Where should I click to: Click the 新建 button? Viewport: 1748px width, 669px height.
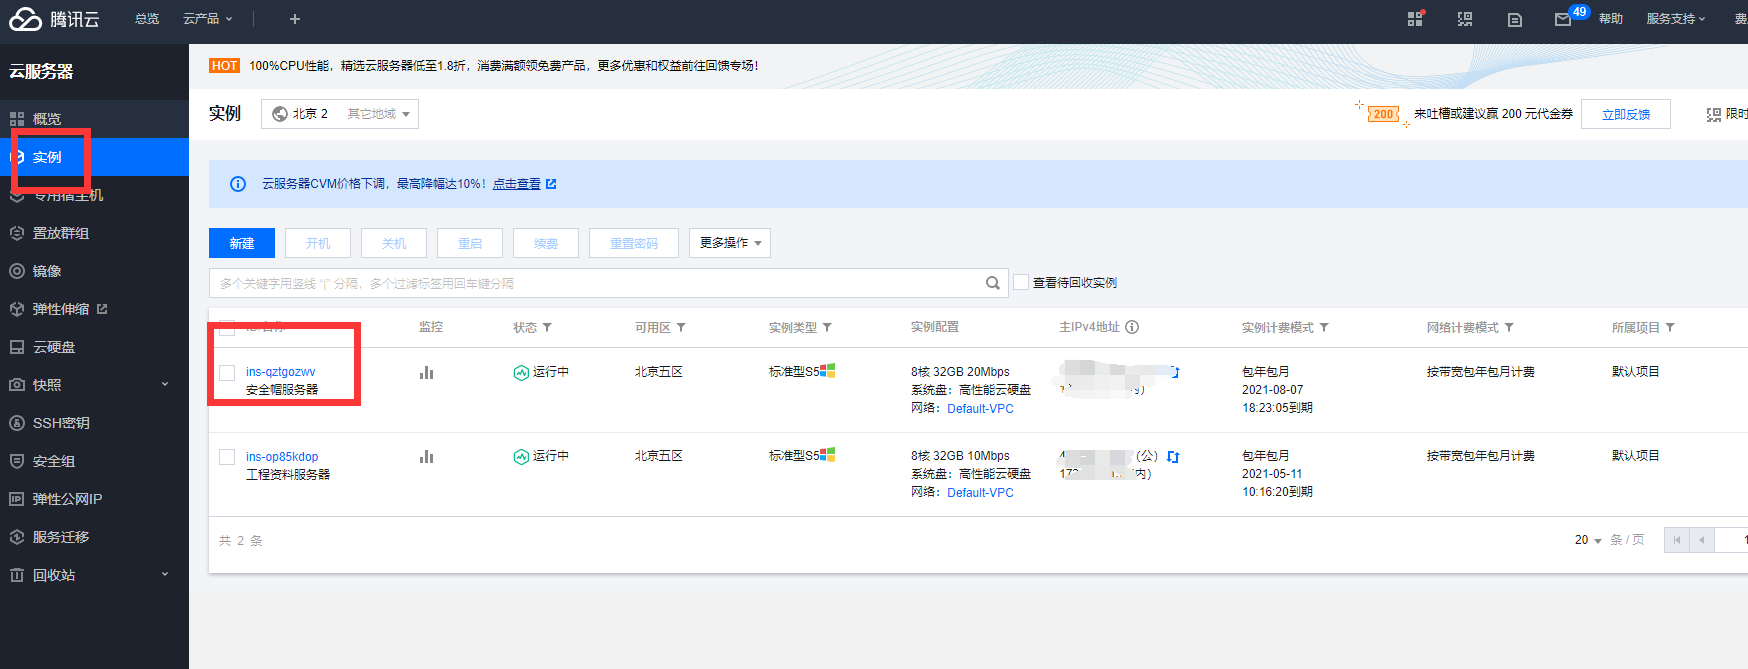pos(242,243)
